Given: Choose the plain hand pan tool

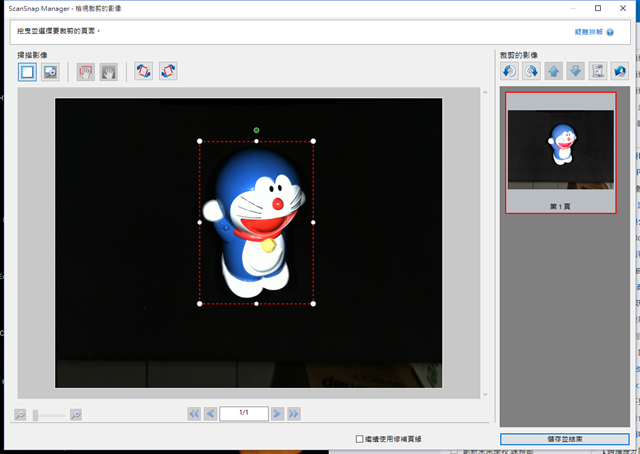Looking at the screenshot, I should [109, 72].
